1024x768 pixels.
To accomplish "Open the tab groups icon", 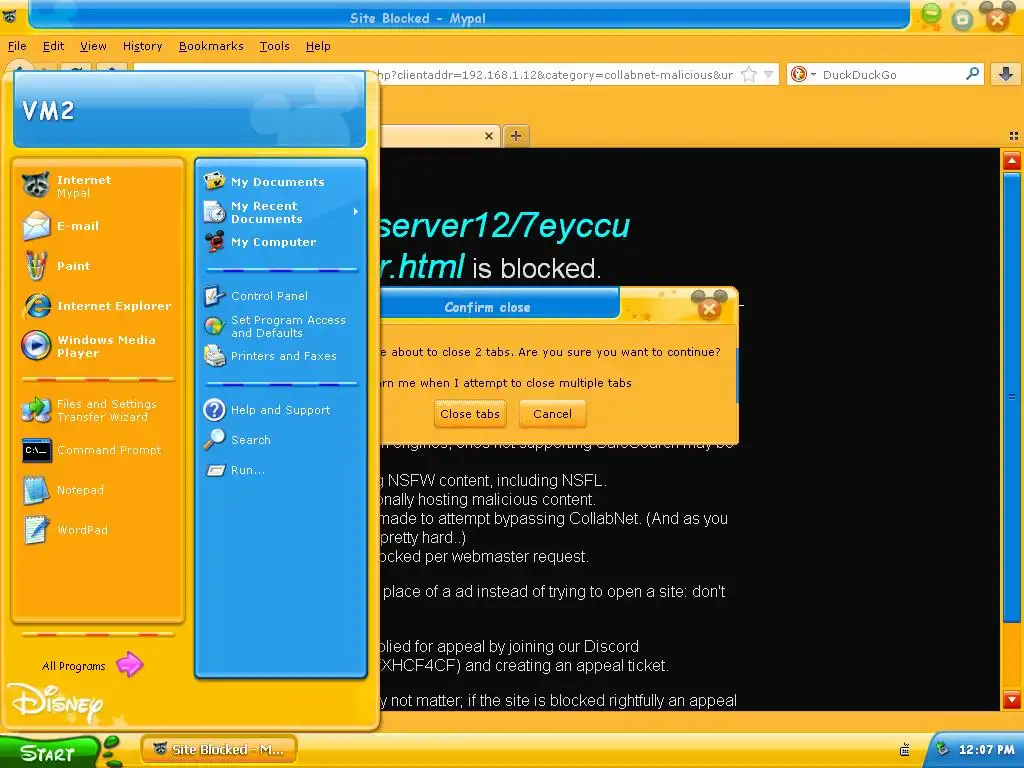I will click(1014, 136).
